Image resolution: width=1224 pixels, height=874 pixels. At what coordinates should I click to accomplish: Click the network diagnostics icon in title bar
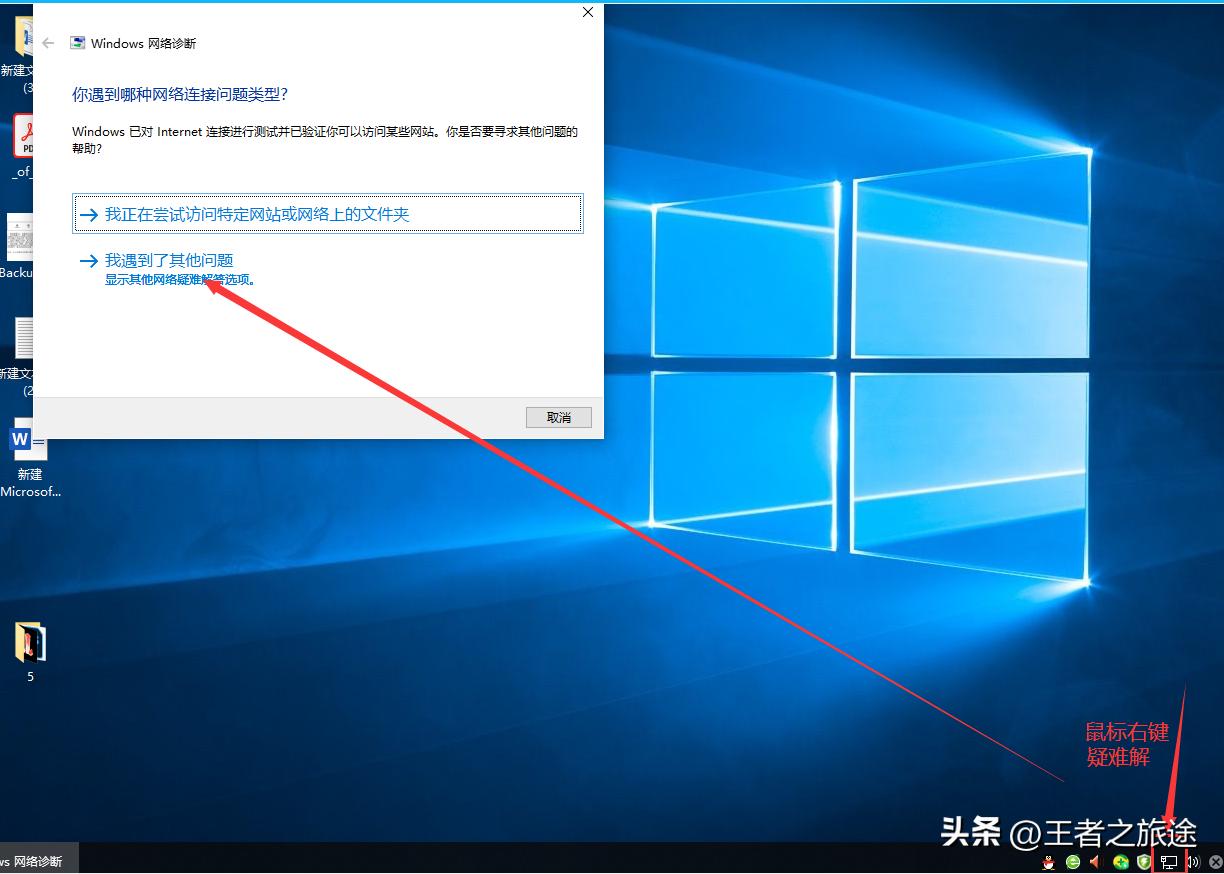pos(78,43)
